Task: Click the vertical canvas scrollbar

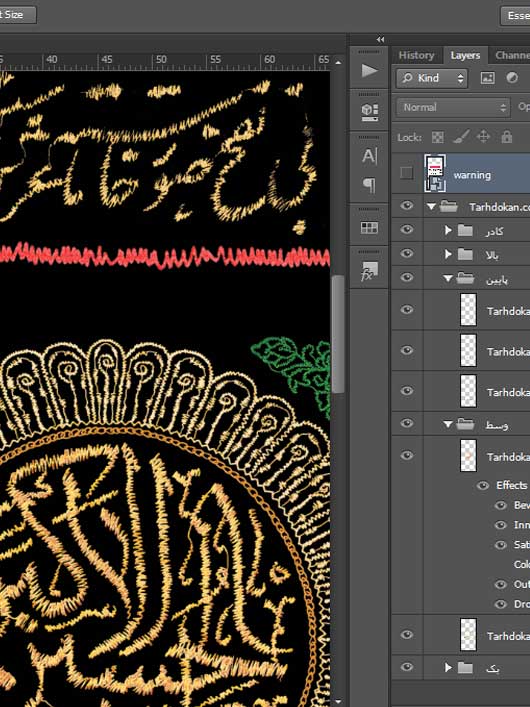Action: point(338,334)
